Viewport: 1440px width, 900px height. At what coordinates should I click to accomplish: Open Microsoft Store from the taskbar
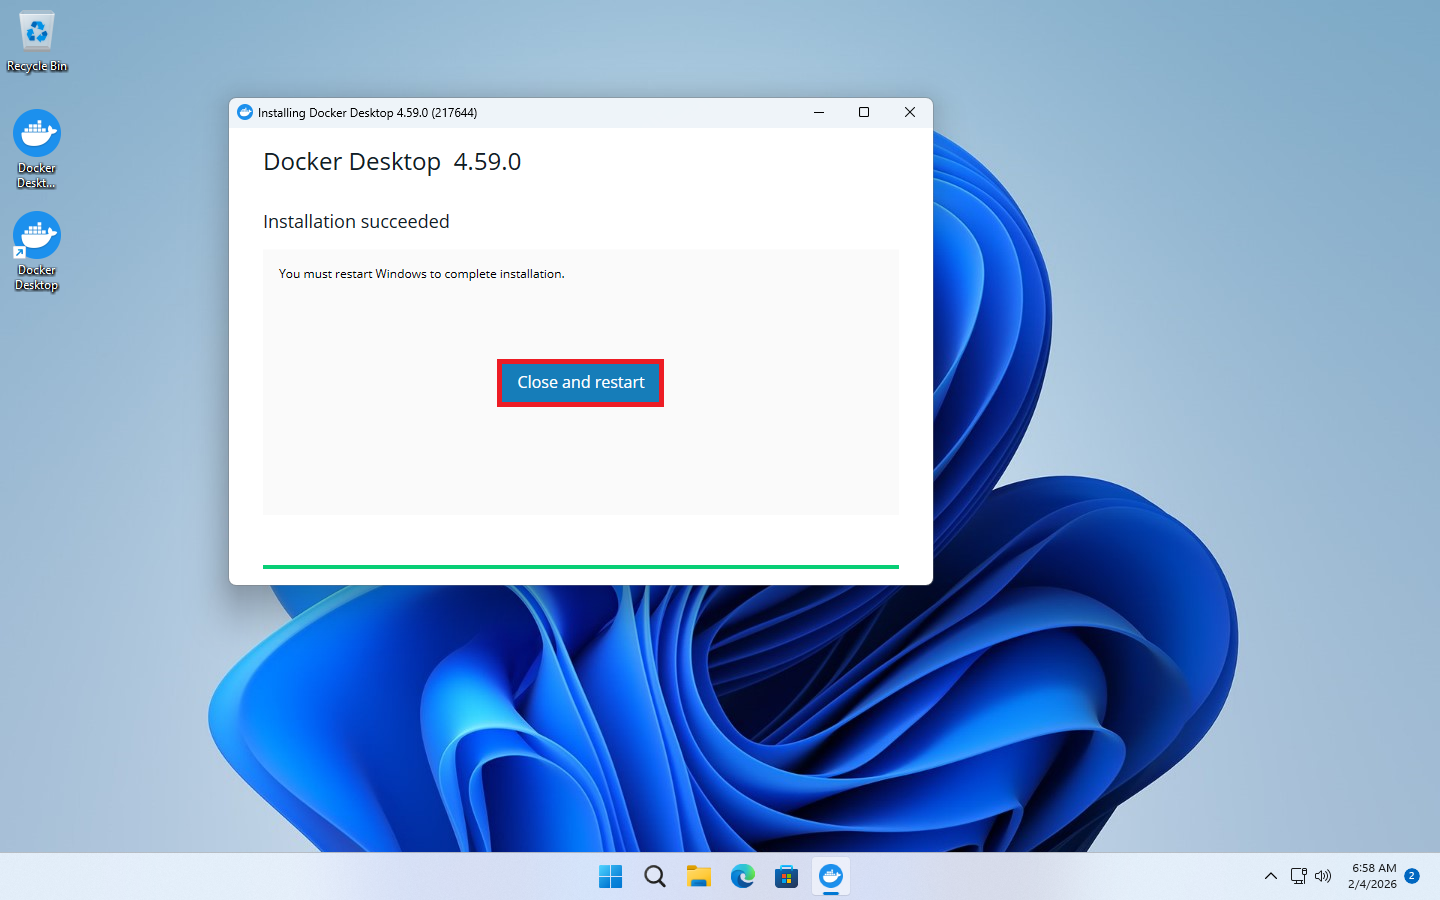(786, 877)
